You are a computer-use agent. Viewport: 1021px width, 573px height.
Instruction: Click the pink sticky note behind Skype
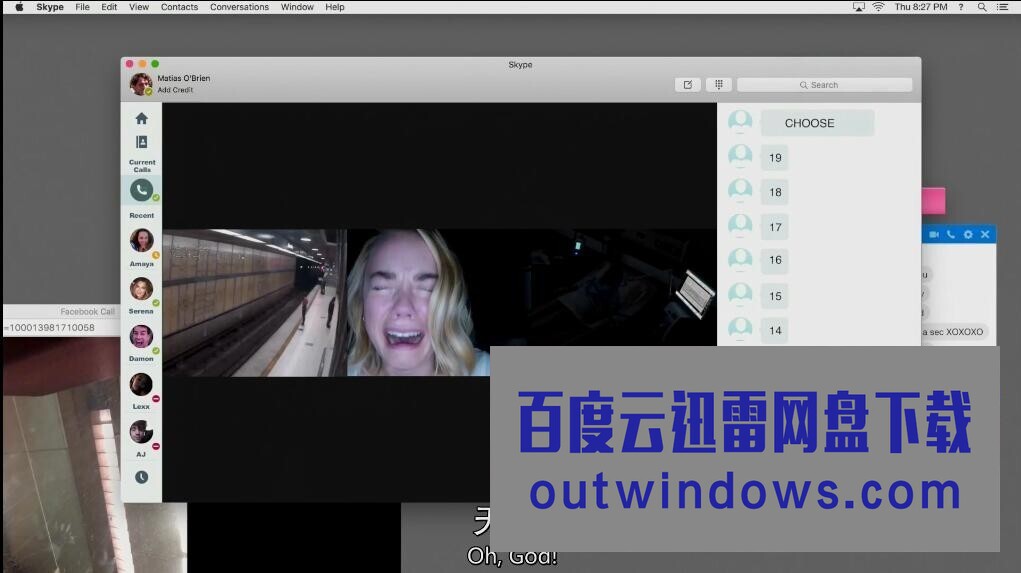(x=933, y=201)
